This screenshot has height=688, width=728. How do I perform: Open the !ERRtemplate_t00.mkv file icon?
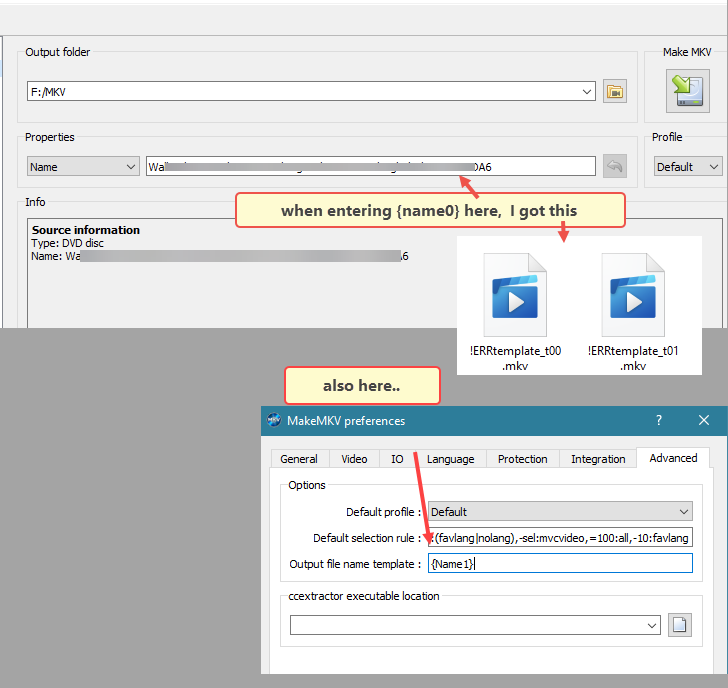(515, 295)
